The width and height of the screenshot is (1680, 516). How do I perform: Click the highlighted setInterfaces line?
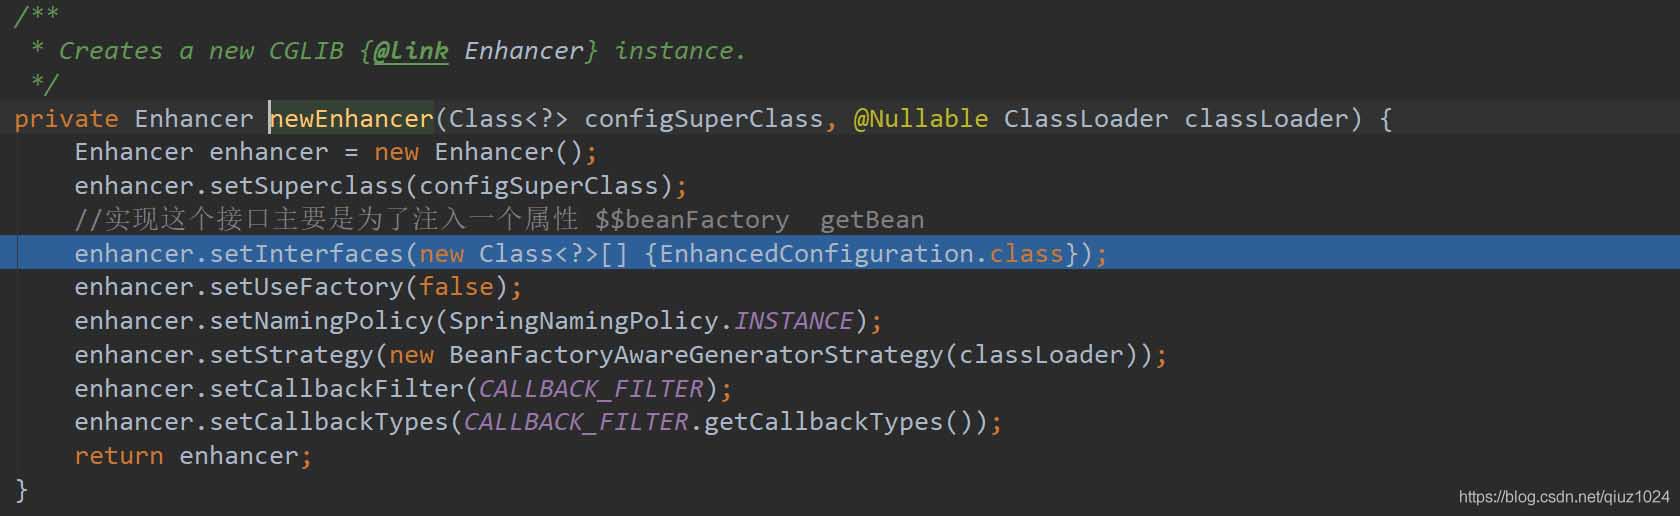point(840,253)
